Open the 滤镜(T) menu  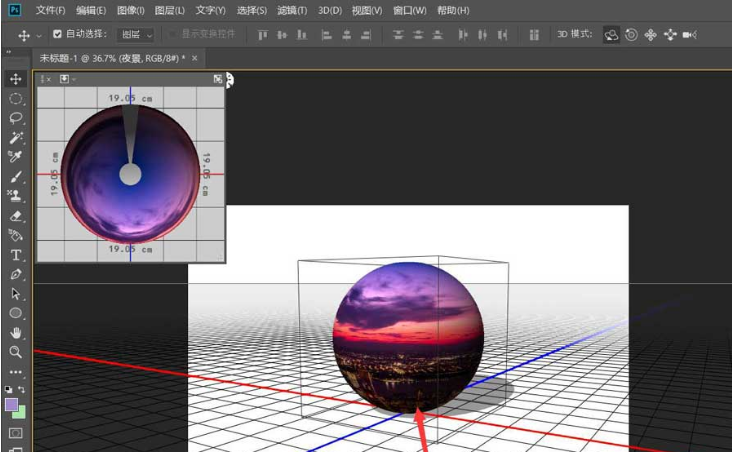(x=293, y=10)
